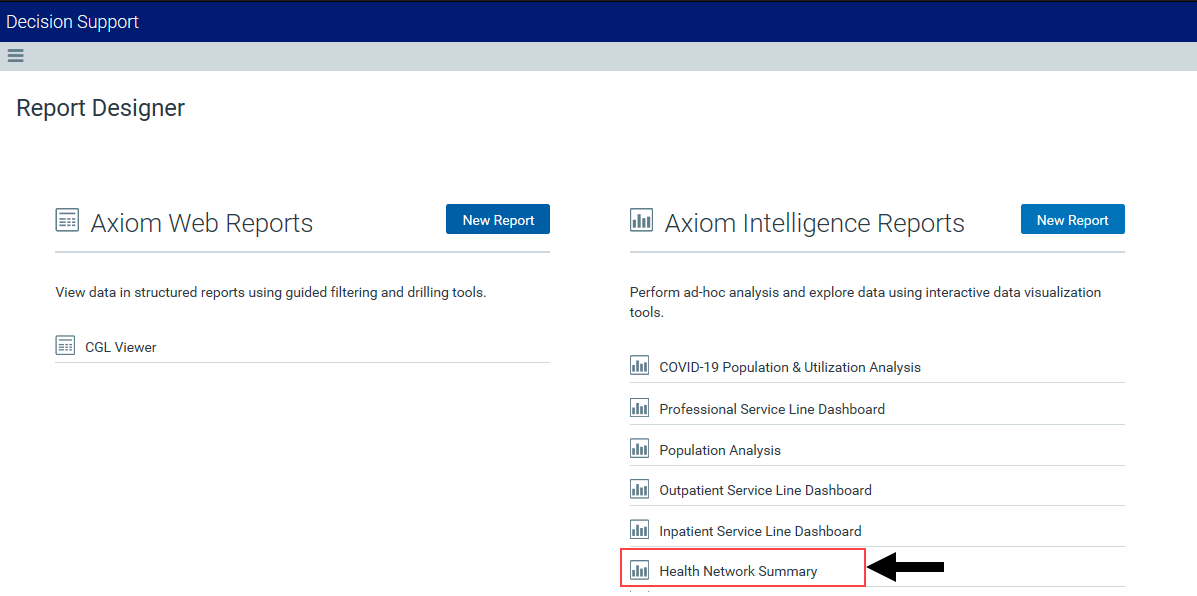The height and width of the screenshot is (596, 1197).
Task: Click the chart icon beside Inpatient Service Line Dashboard
Action: [x=639, y=530]
